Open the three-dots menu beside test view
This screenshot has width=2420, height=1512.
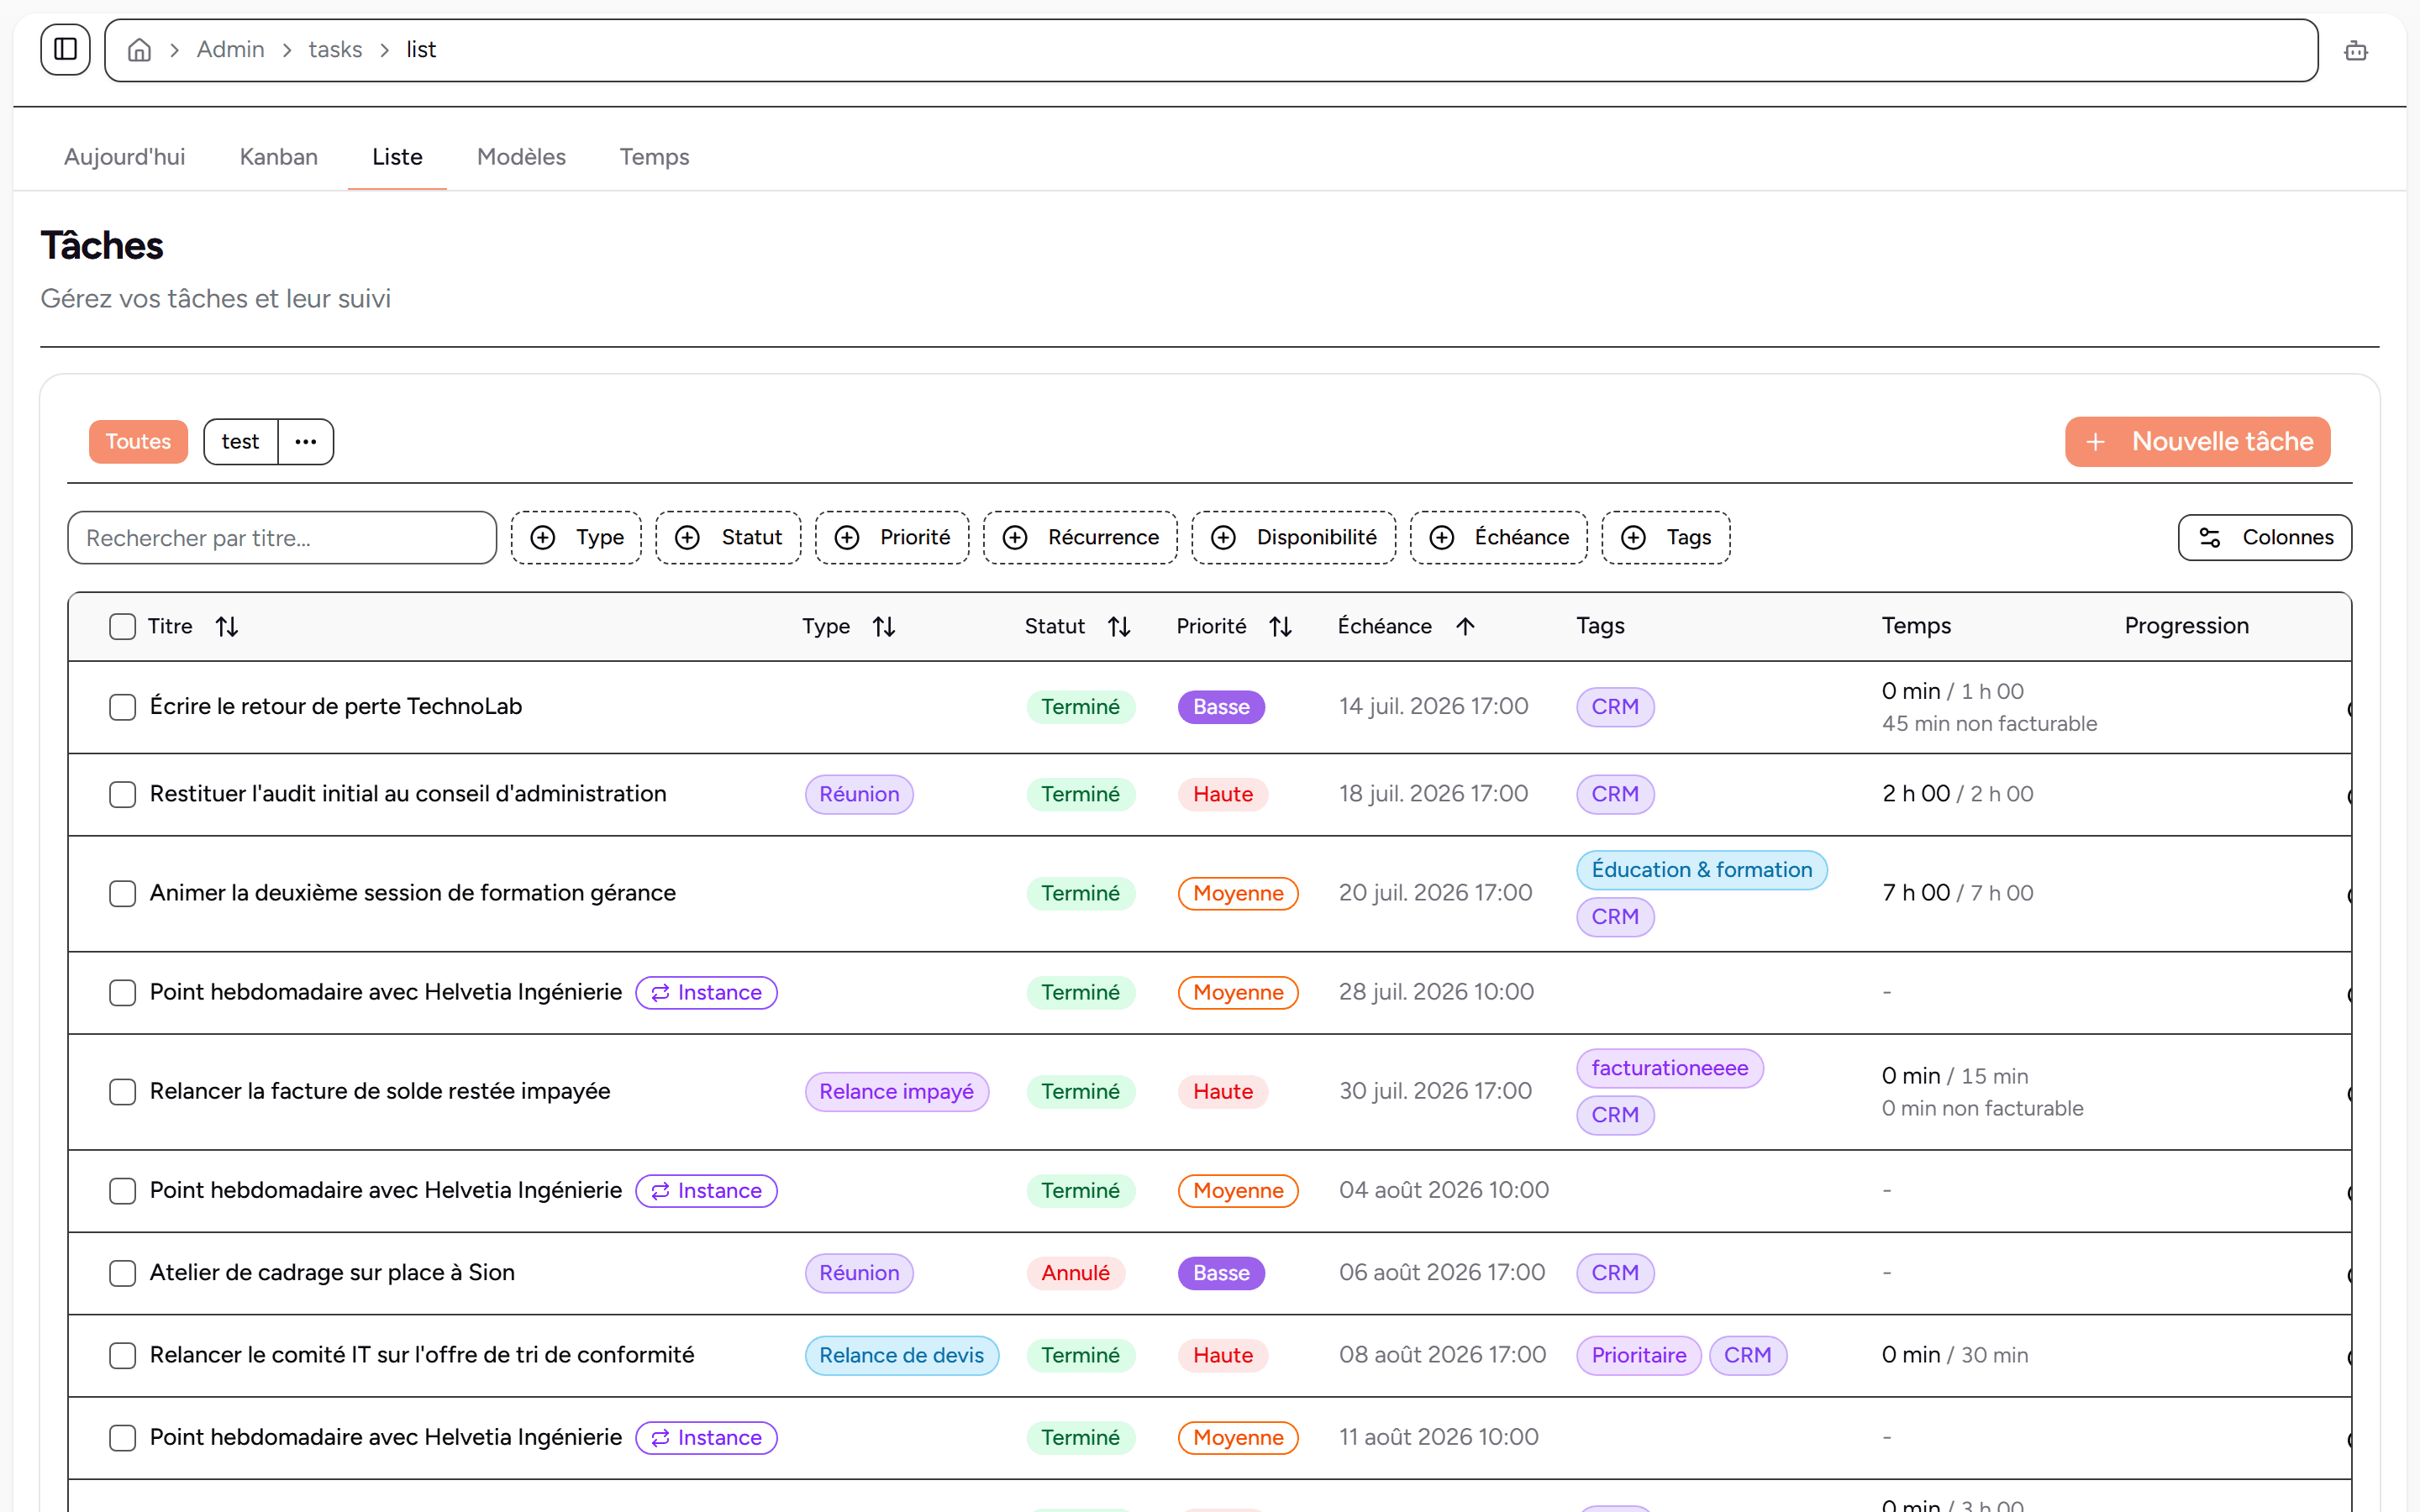coord(306,442)
